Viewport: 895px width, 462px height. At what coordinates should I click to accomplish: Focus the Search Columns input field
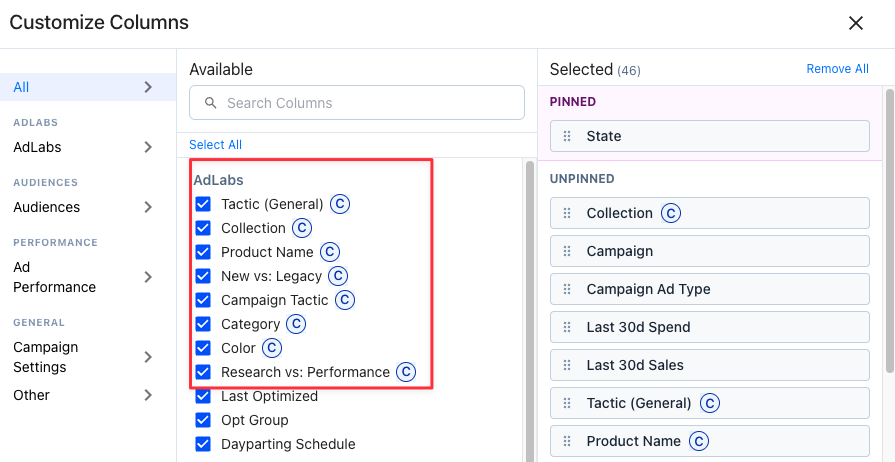coord(357,103)
